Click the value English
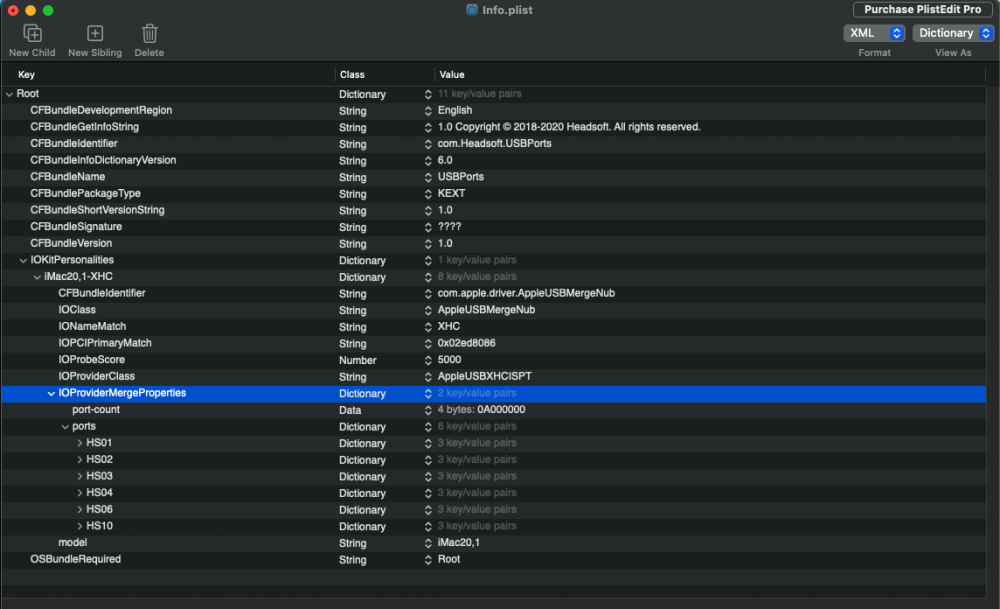Screen dimensions: 1000x609 tap(455, 110)
